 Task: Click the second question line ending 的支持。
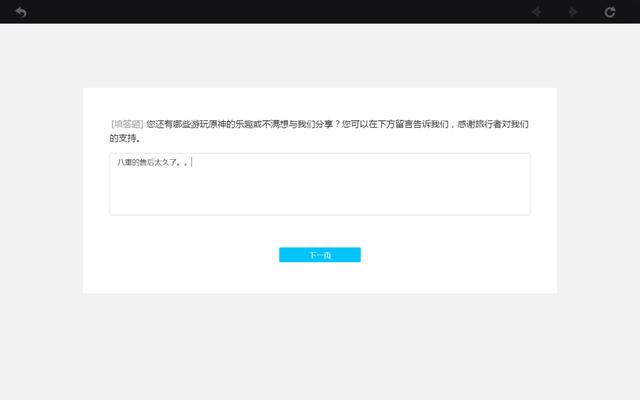[x=124, y=138]
